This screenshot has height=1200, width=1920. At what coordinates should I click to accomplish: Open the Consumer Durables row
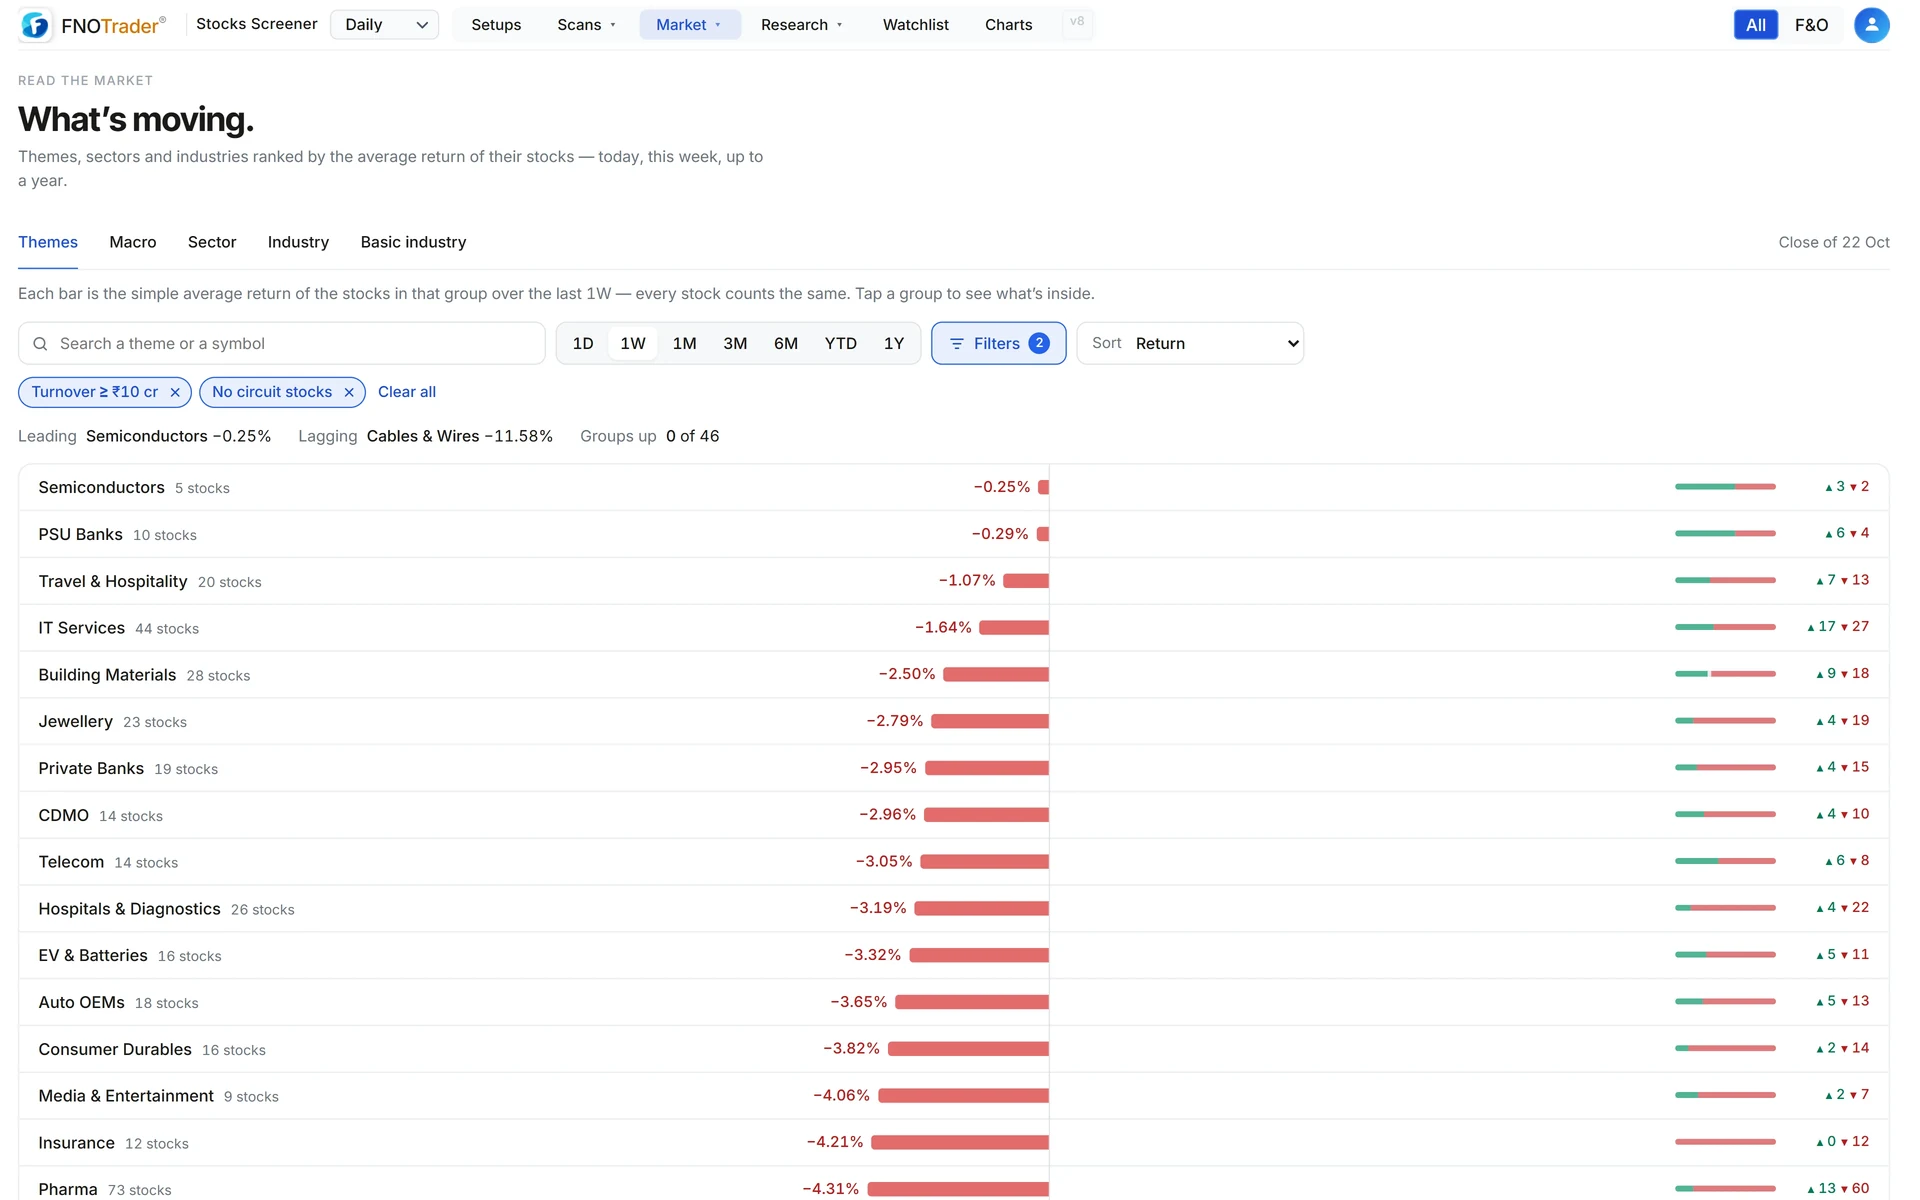953,1049
